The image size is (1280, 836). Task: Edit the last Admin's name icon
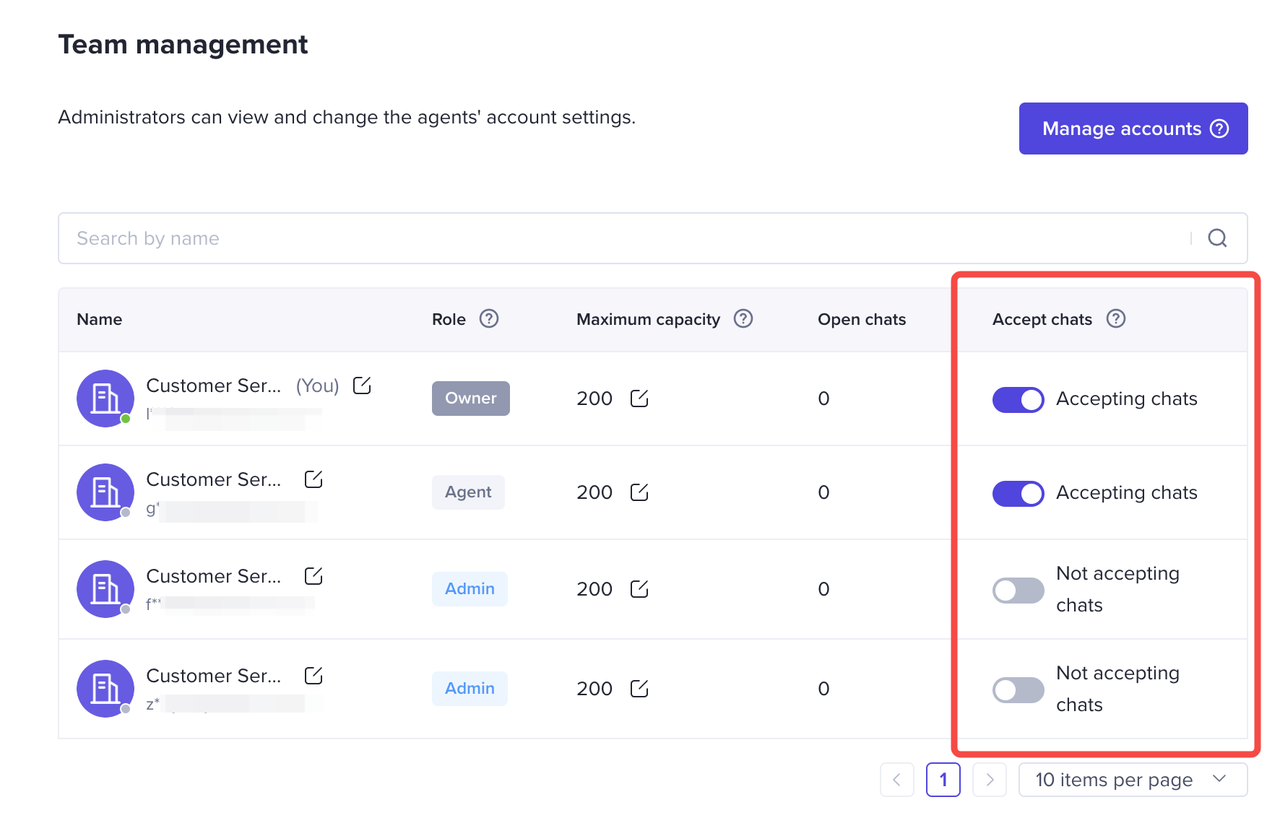(313, 676)
